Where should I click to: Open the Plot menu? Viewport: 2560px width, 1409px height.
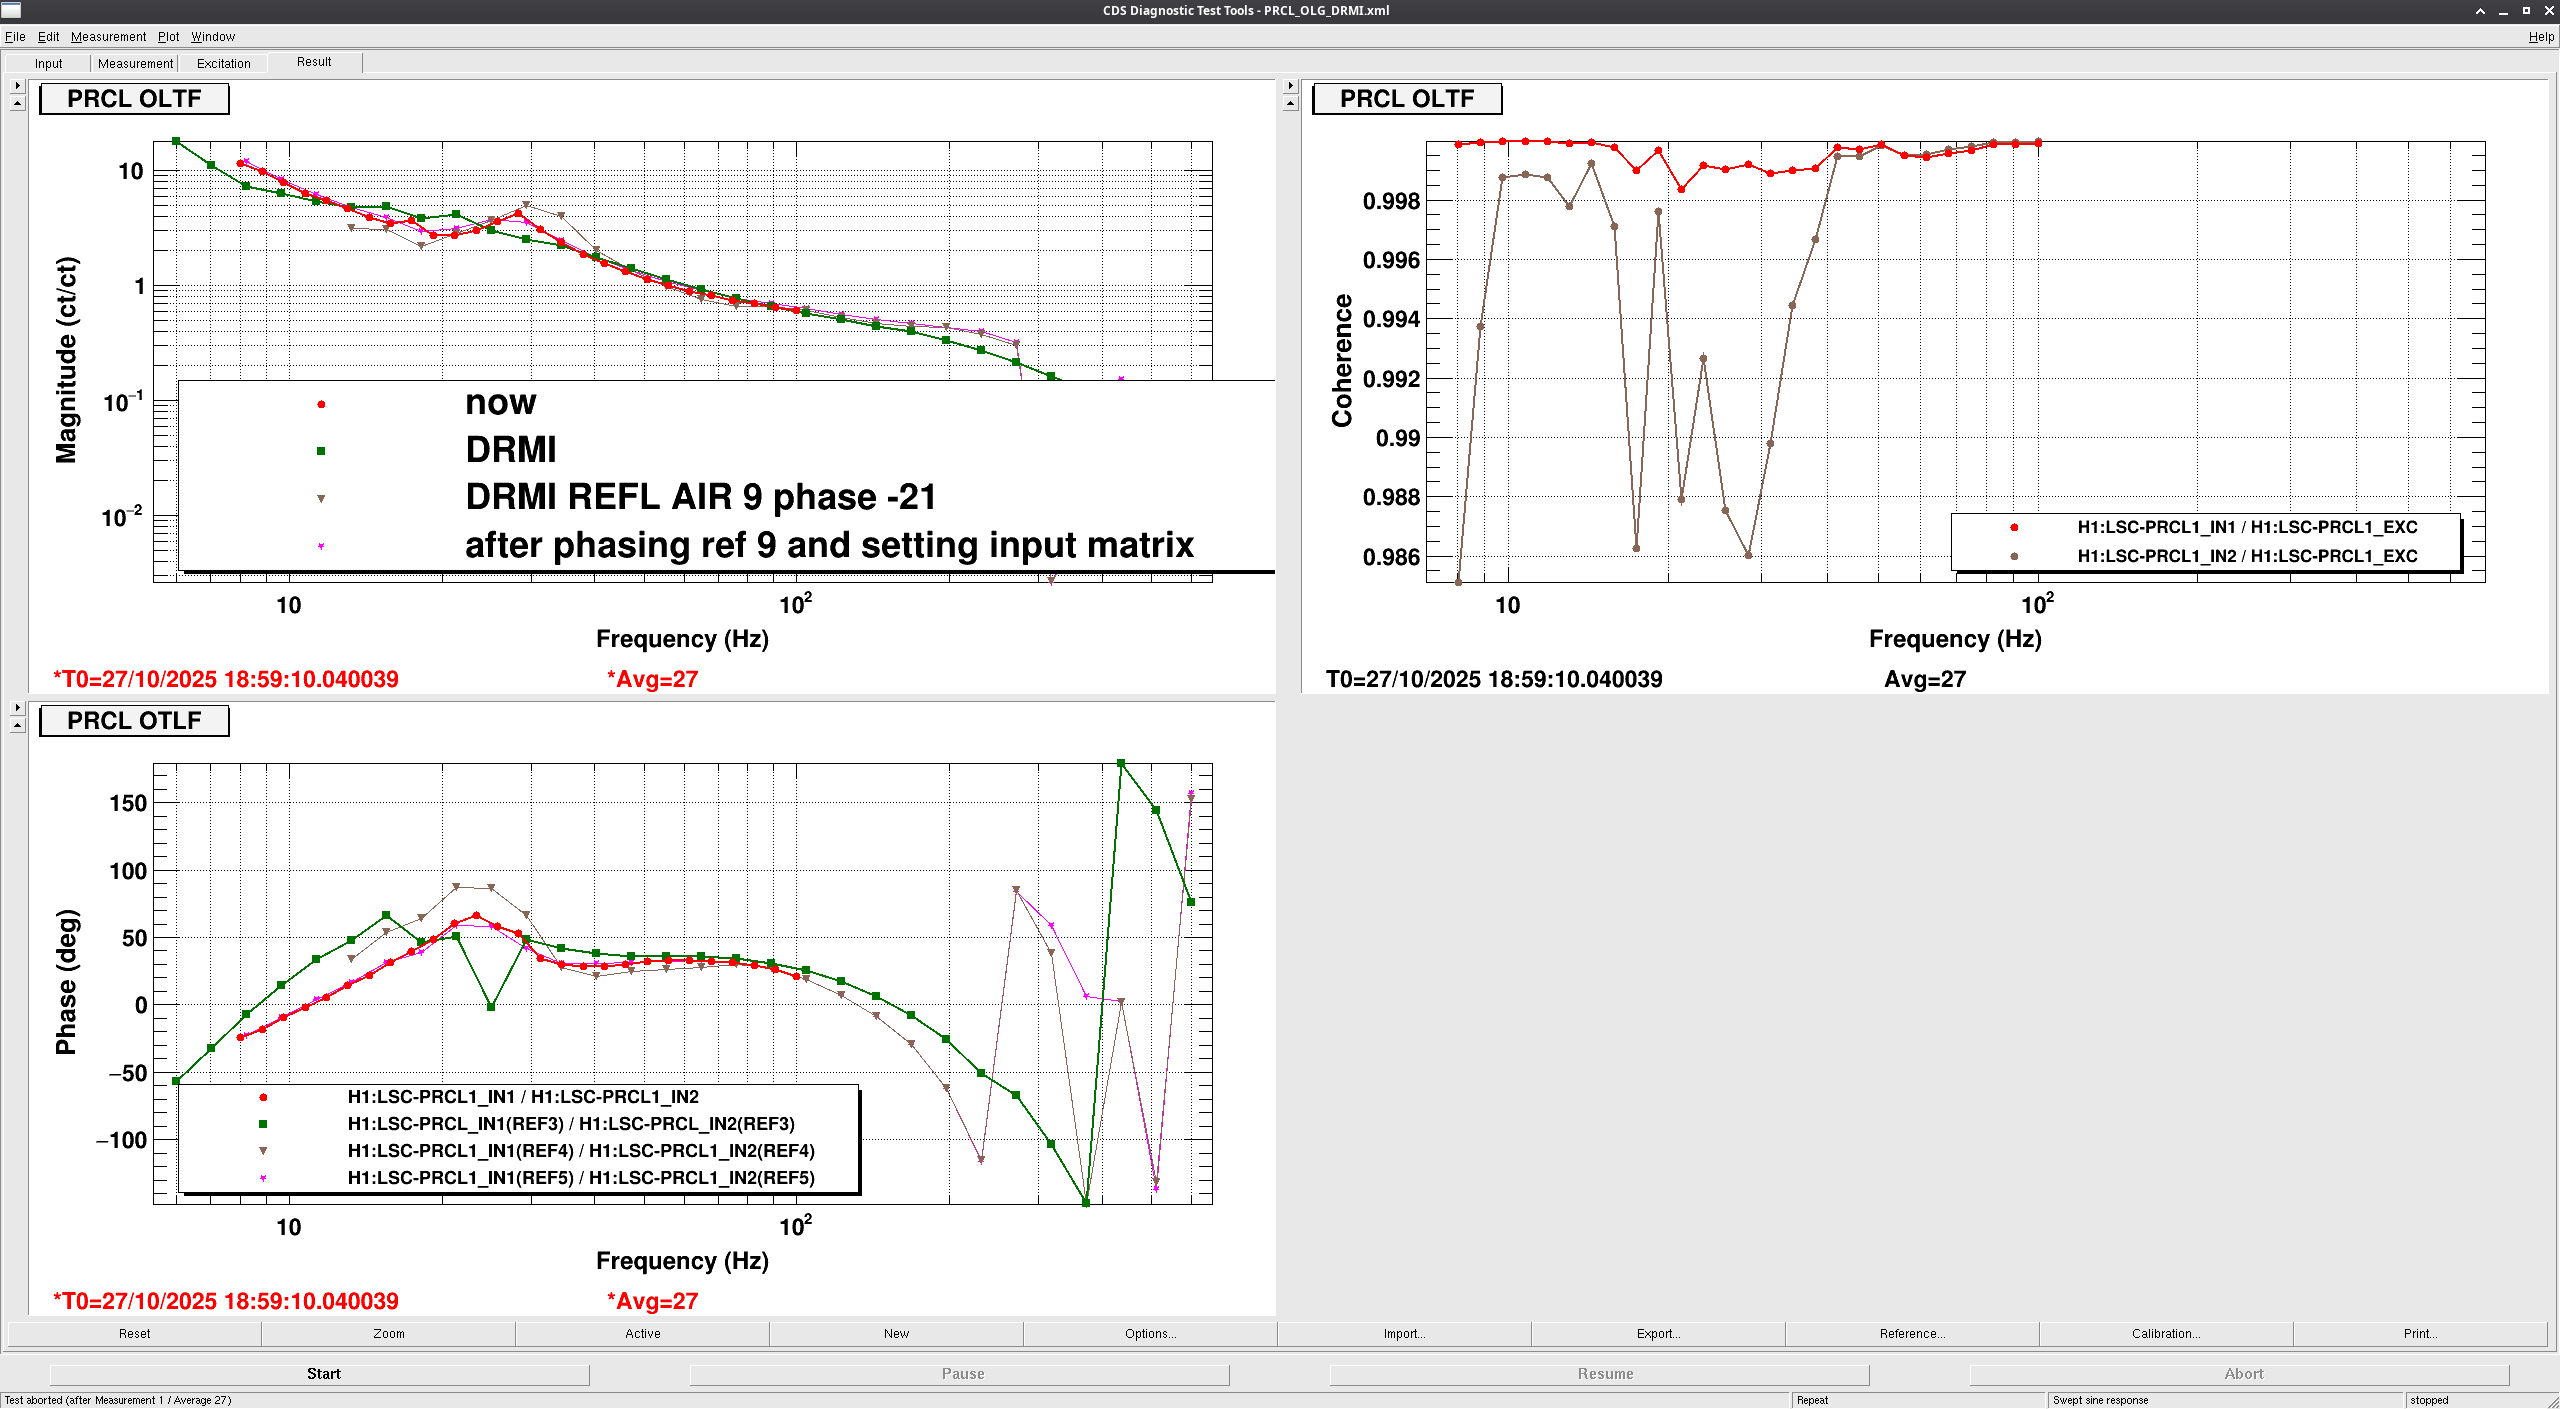(x=168, y=37)
